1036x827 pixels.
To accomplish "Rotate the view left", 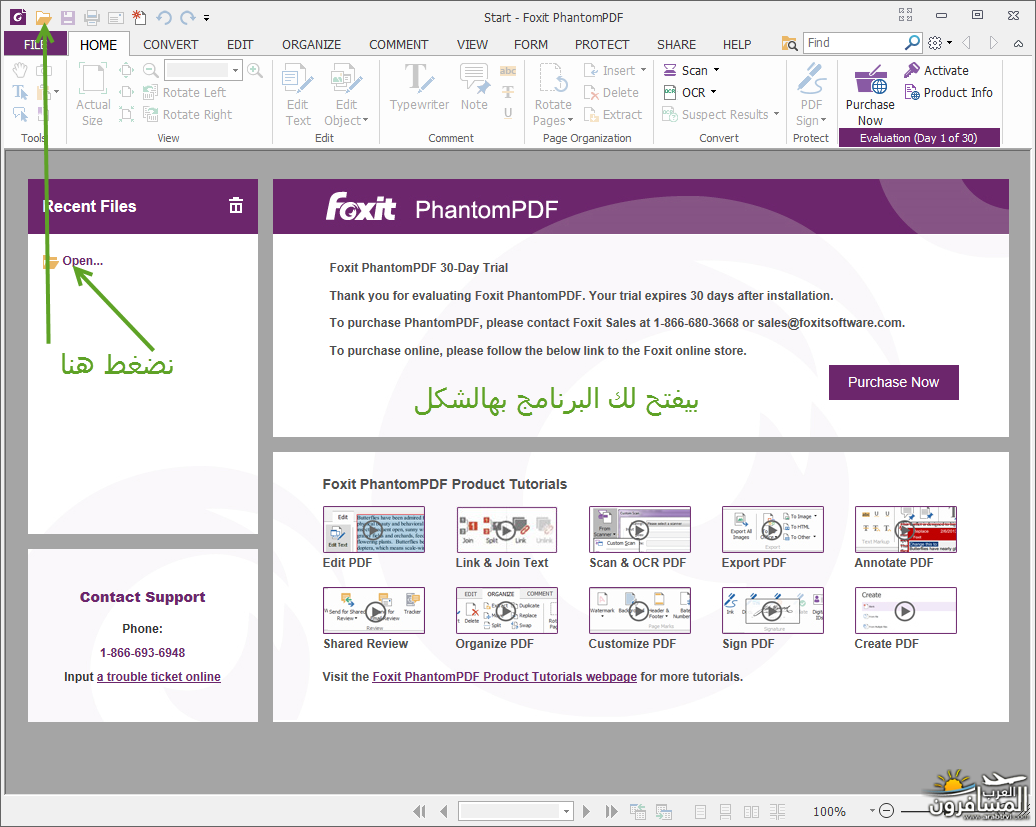I will (x=187, y=92).
